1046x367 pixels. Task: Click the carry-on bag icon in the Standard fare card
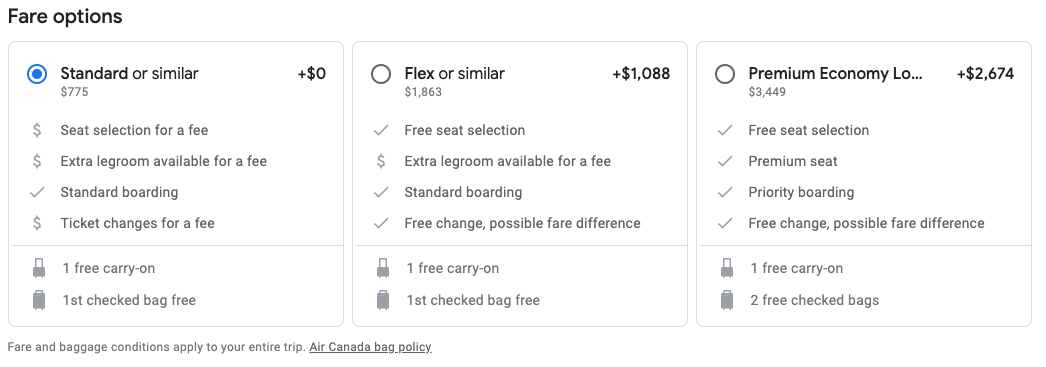pos(39,268)
